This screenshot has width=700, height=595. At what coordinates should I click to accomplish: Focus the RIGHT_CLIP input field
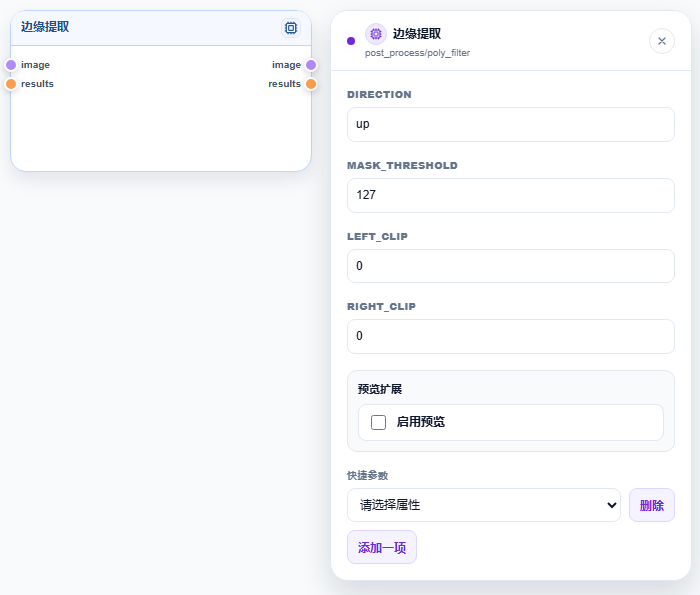511,337
